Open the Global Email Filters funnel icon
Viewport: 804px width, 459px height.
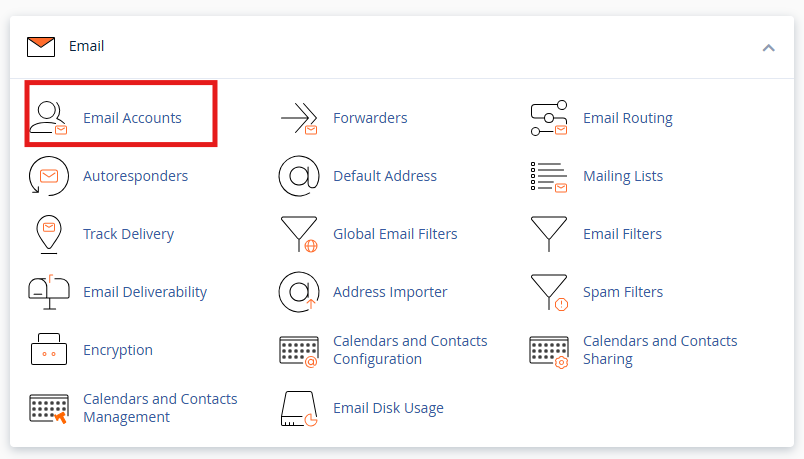pyautogui.click(x=298, y=234)
